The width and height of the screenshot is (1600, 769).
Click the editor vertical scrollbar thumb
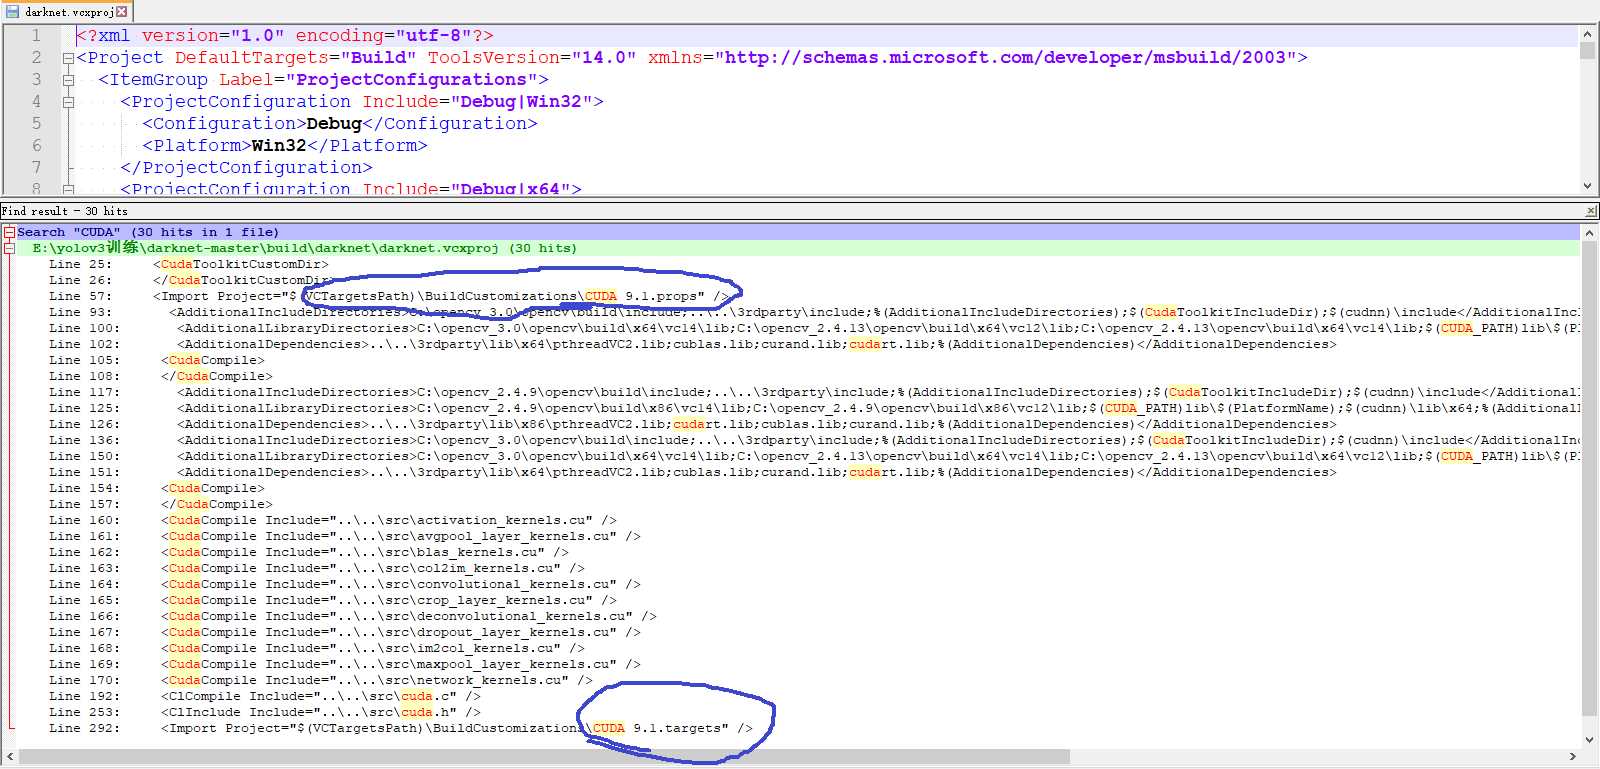pos(1587,50)
